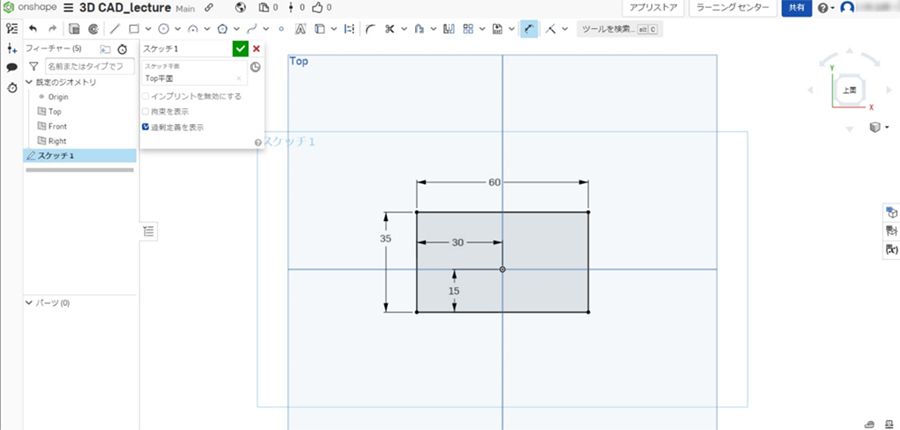Accept sketch with green checkmark
This screenshot has width=900, height=430.
pyautogui.click(x=240, y=48)
